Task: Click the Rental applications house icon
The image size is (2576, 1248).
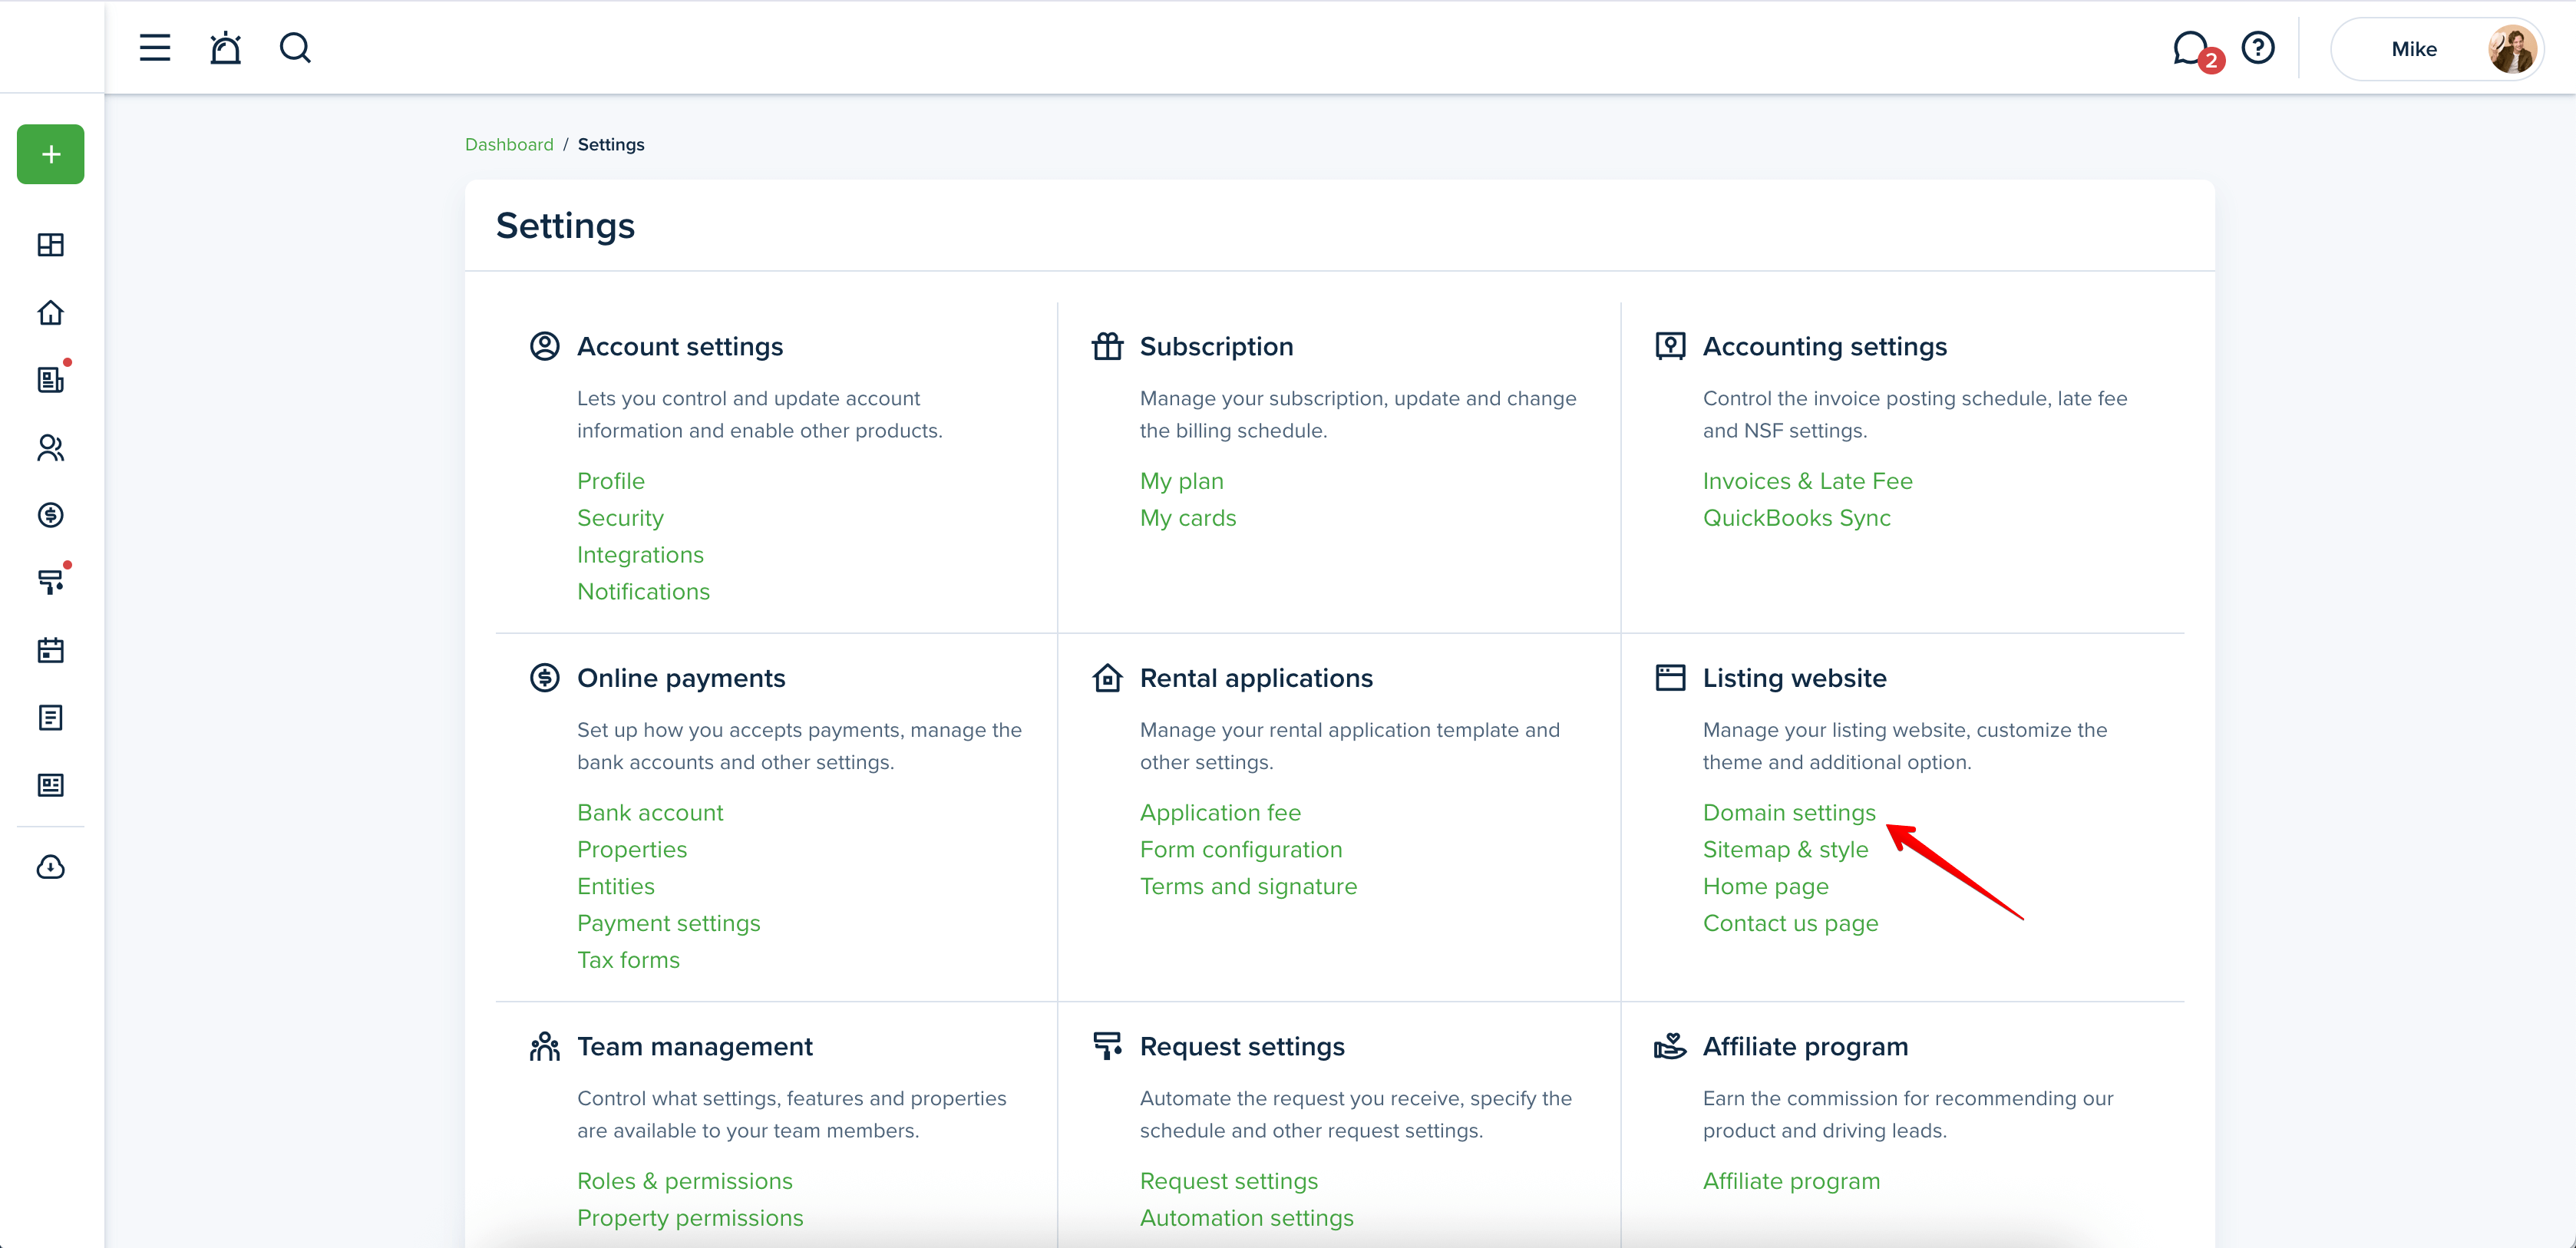Action: click(x=1108, y=678)
